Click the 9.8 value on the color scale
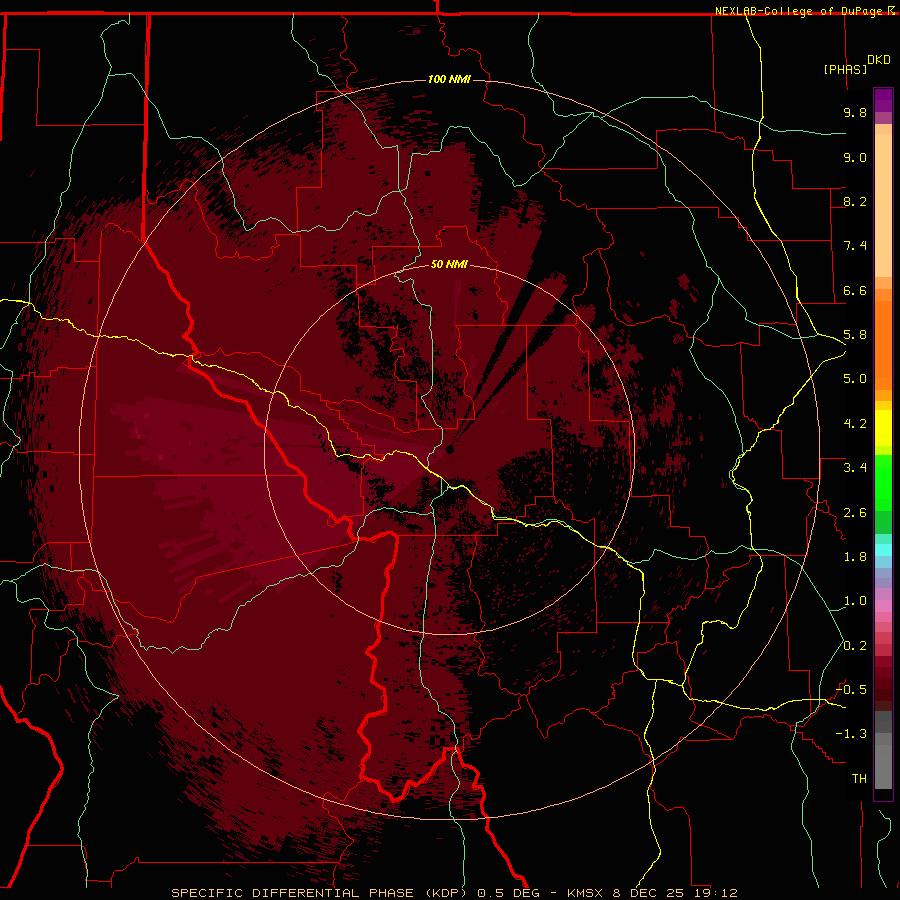This screenshot has height=900, width=900. click(855, 112)
